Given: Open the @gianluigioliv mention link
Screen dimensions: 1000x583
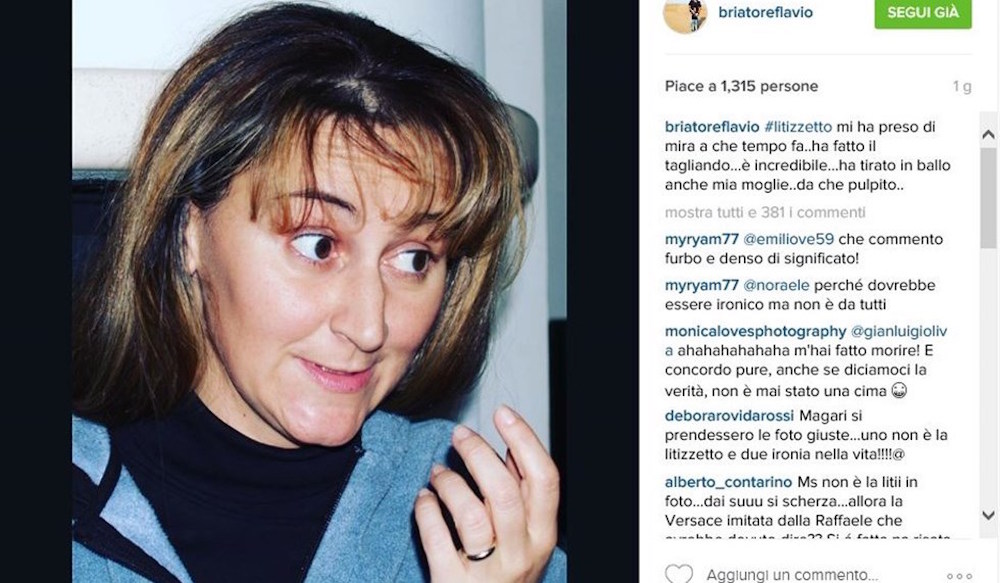Looking at the screenshot, I should click(899, 332).
